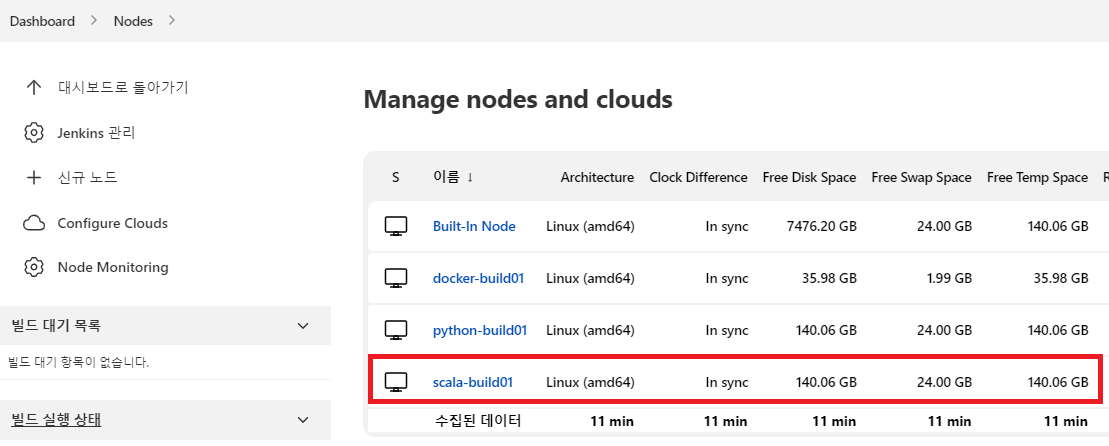Screen dimensions: 1109x446
Task: Collapse the 빌드 대기 목록 panel chevron
Action: pos(303,326)
